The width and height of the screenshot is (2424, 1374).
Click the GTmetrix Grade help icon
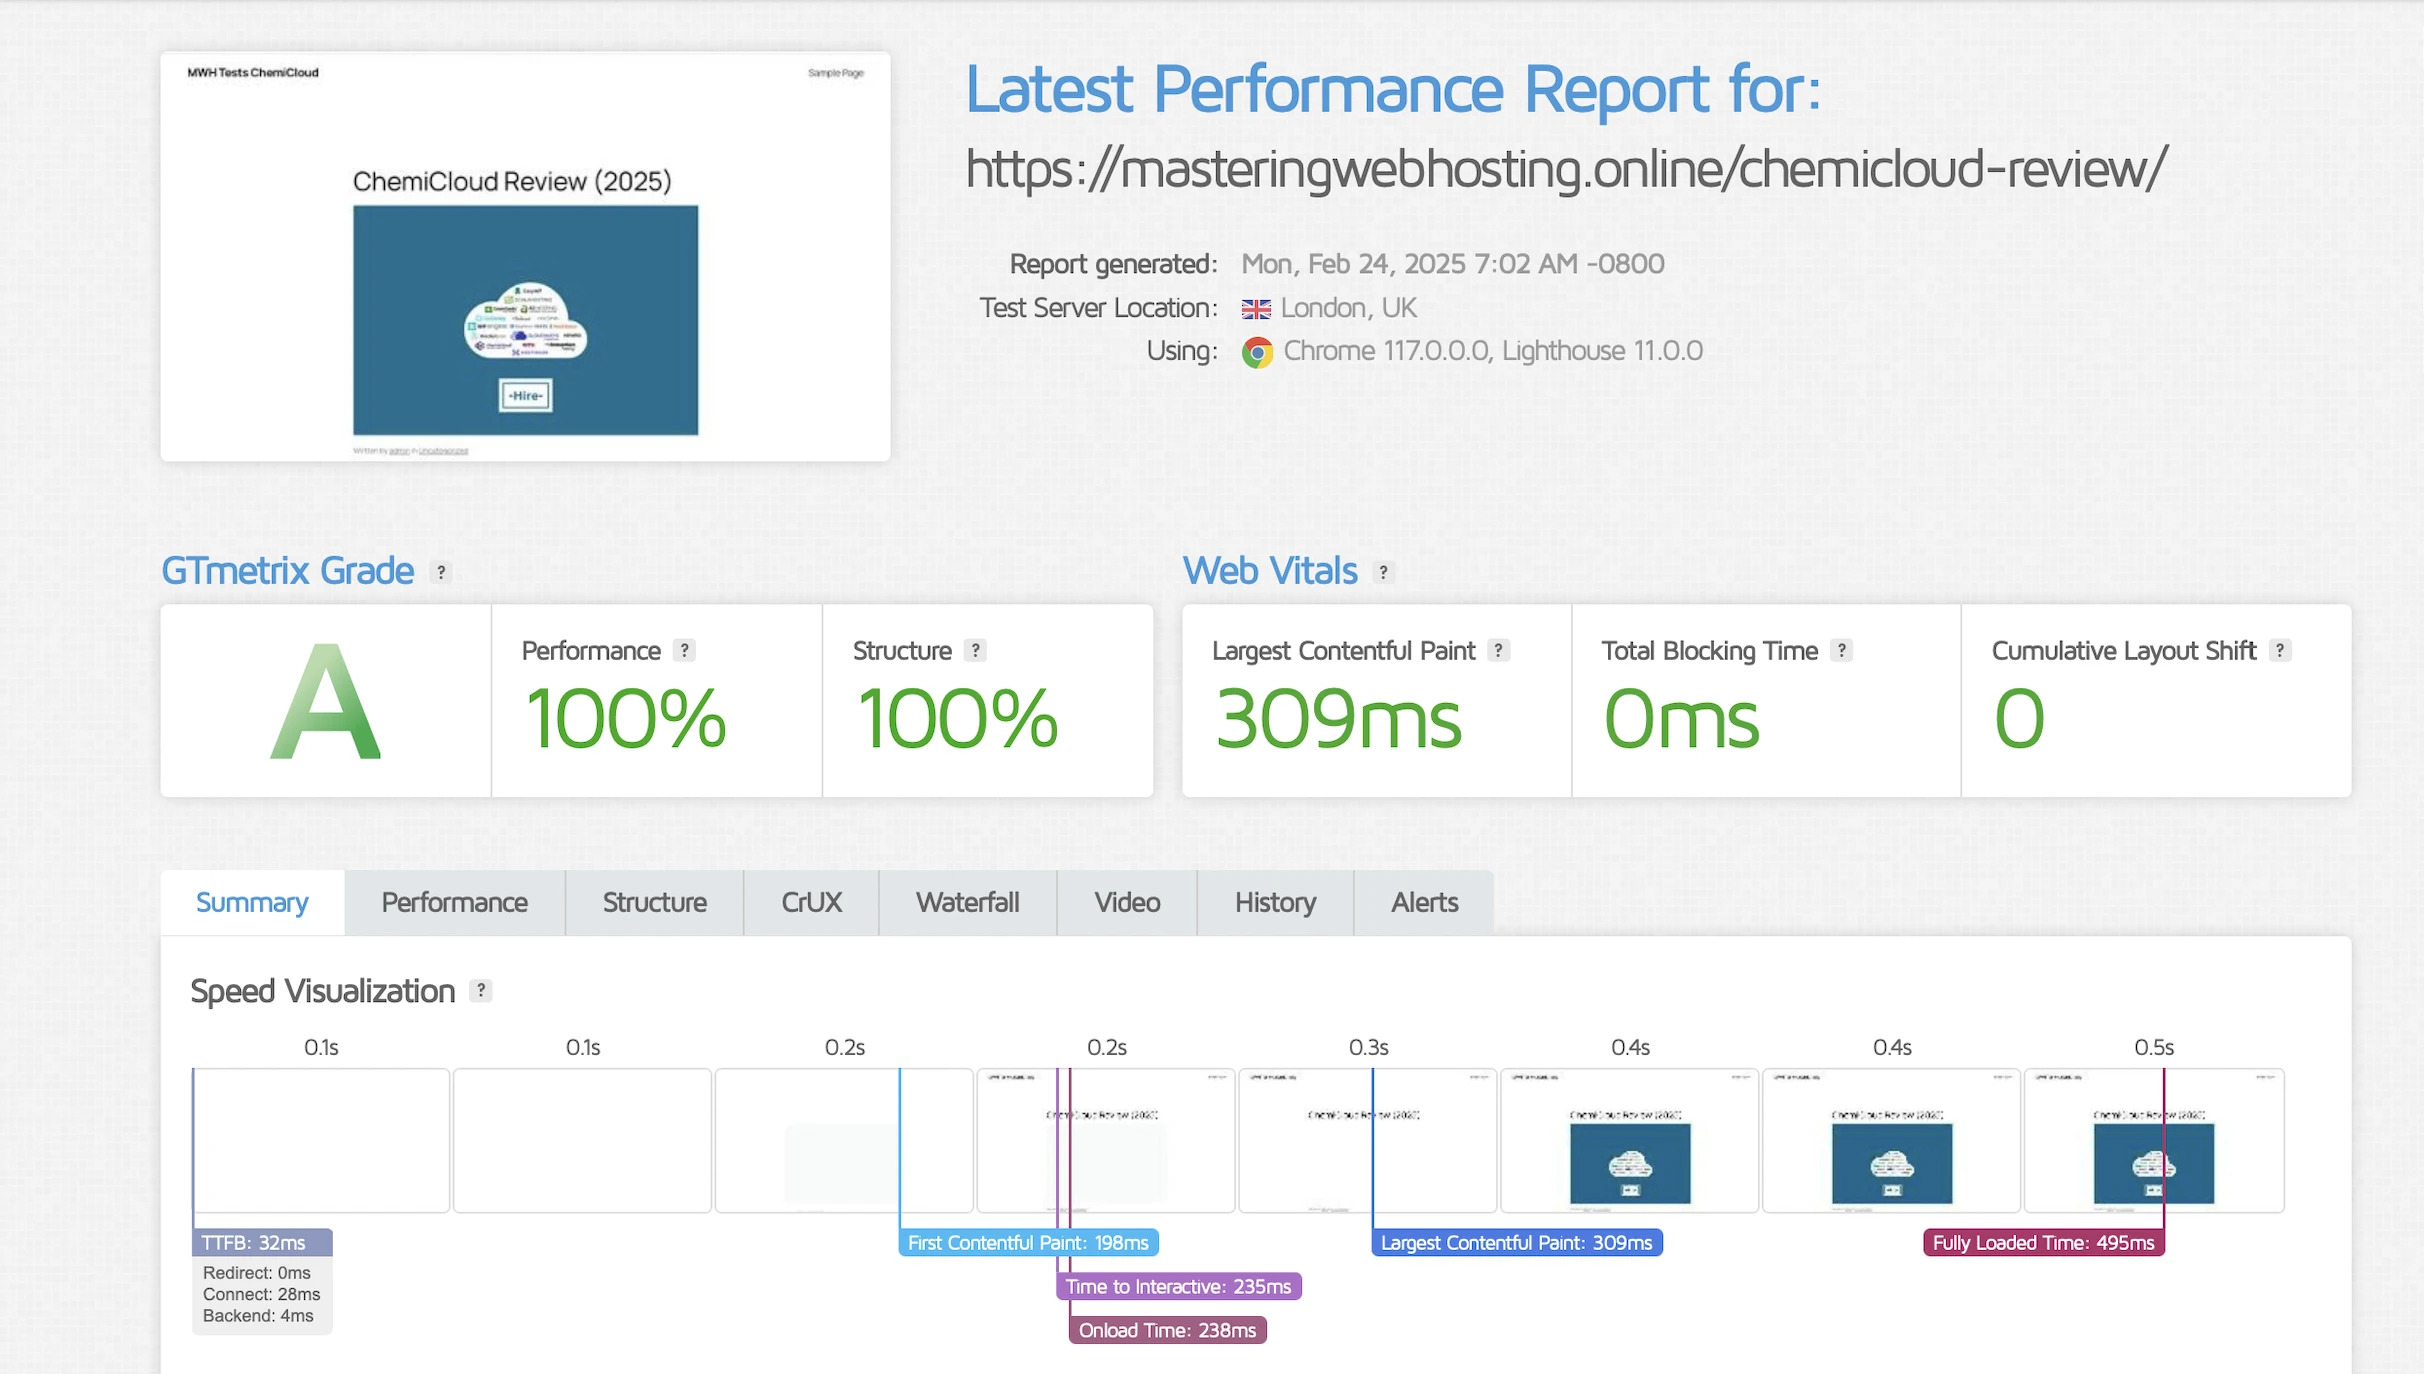pos(441,572)
